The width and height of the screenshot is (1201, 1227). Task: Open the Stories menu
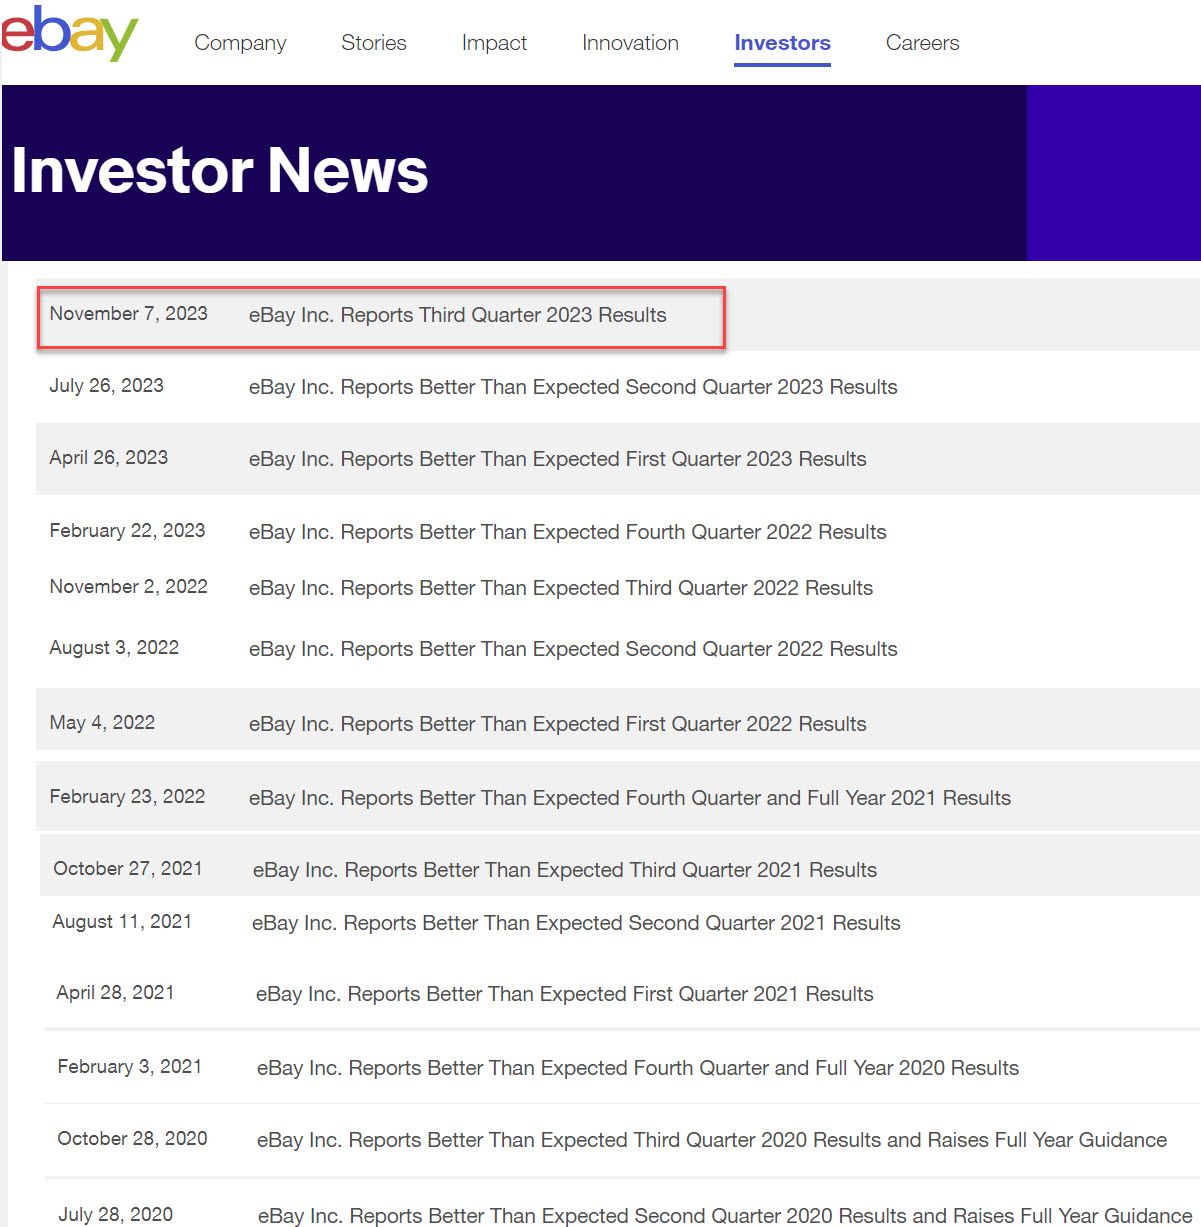click(374, 43)
